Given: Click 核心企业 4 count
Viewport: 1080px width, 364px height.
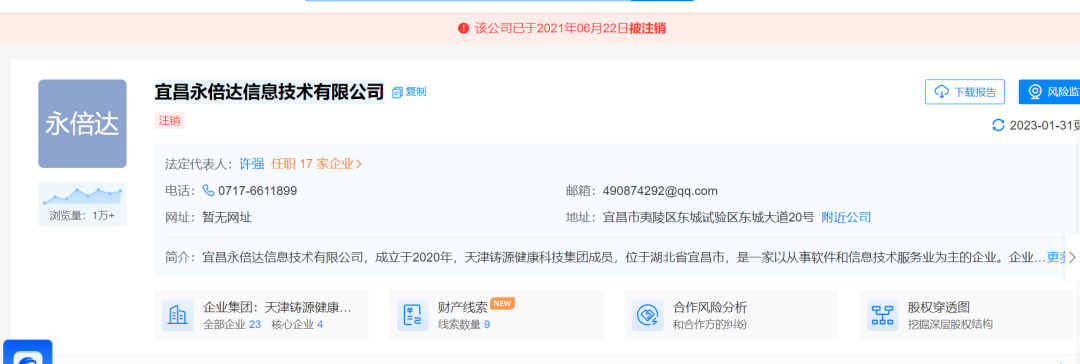Looking at the screenshot, I should (298, 324).
